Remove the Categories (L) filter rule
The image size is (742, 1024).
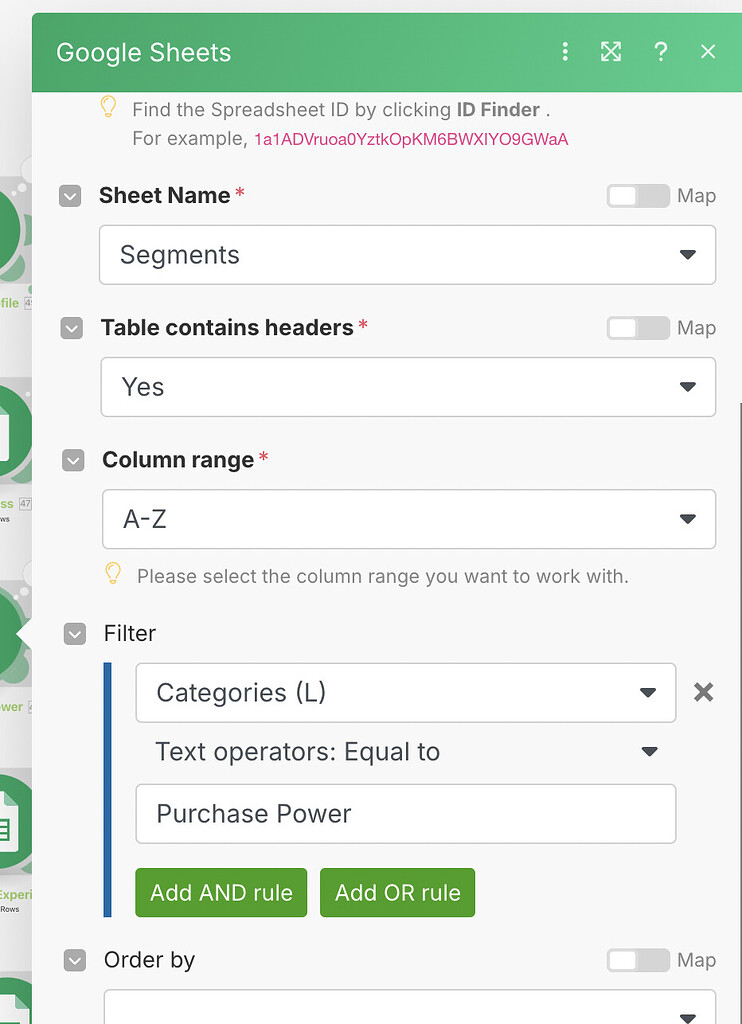(703, 691)
